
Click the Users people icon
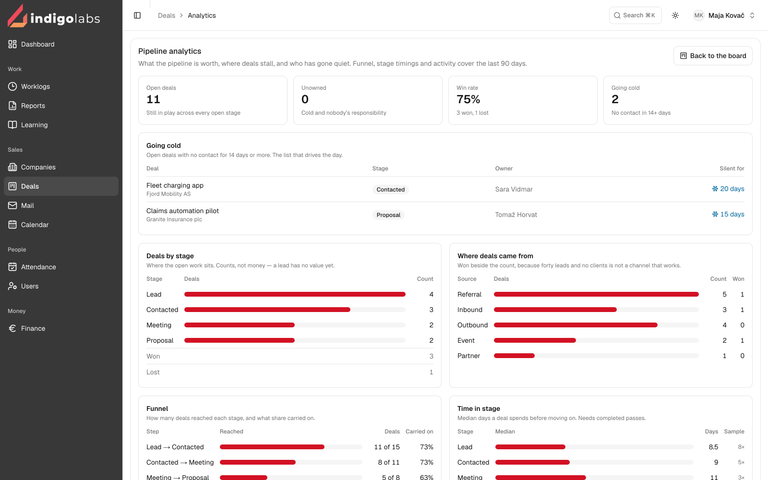12,286
